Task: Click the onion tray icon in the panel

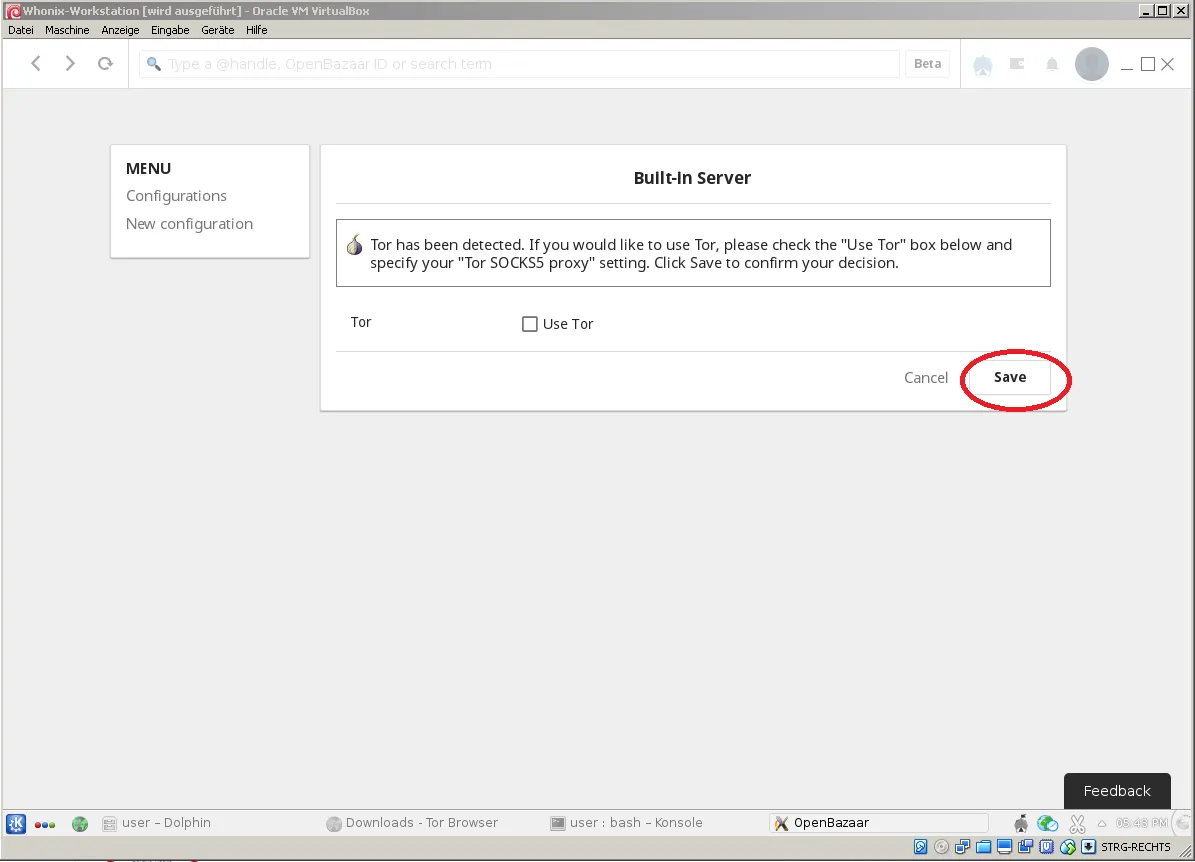Action: click(1021, 823)
